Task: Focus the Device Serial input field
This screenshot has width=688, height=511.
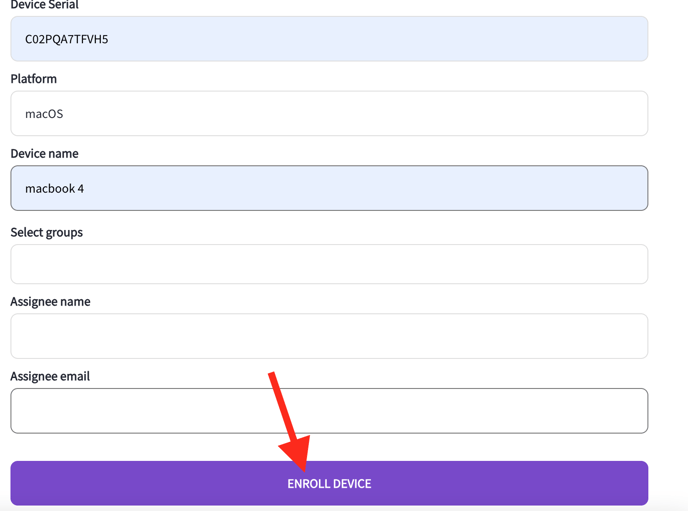Action: (329, 39)
